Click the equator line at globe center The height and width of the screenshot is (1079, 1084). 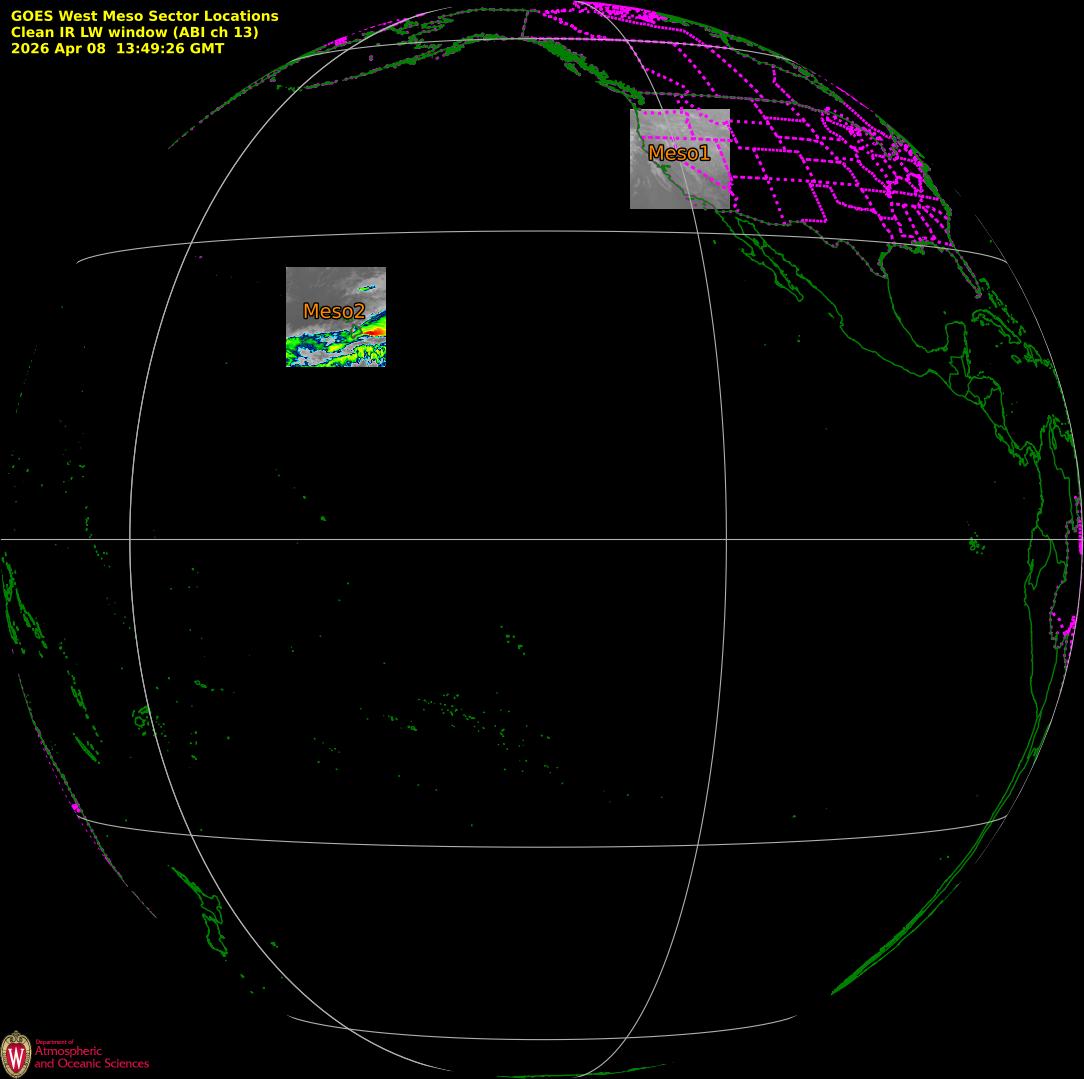pyautogui.click(x=429, y=539)
